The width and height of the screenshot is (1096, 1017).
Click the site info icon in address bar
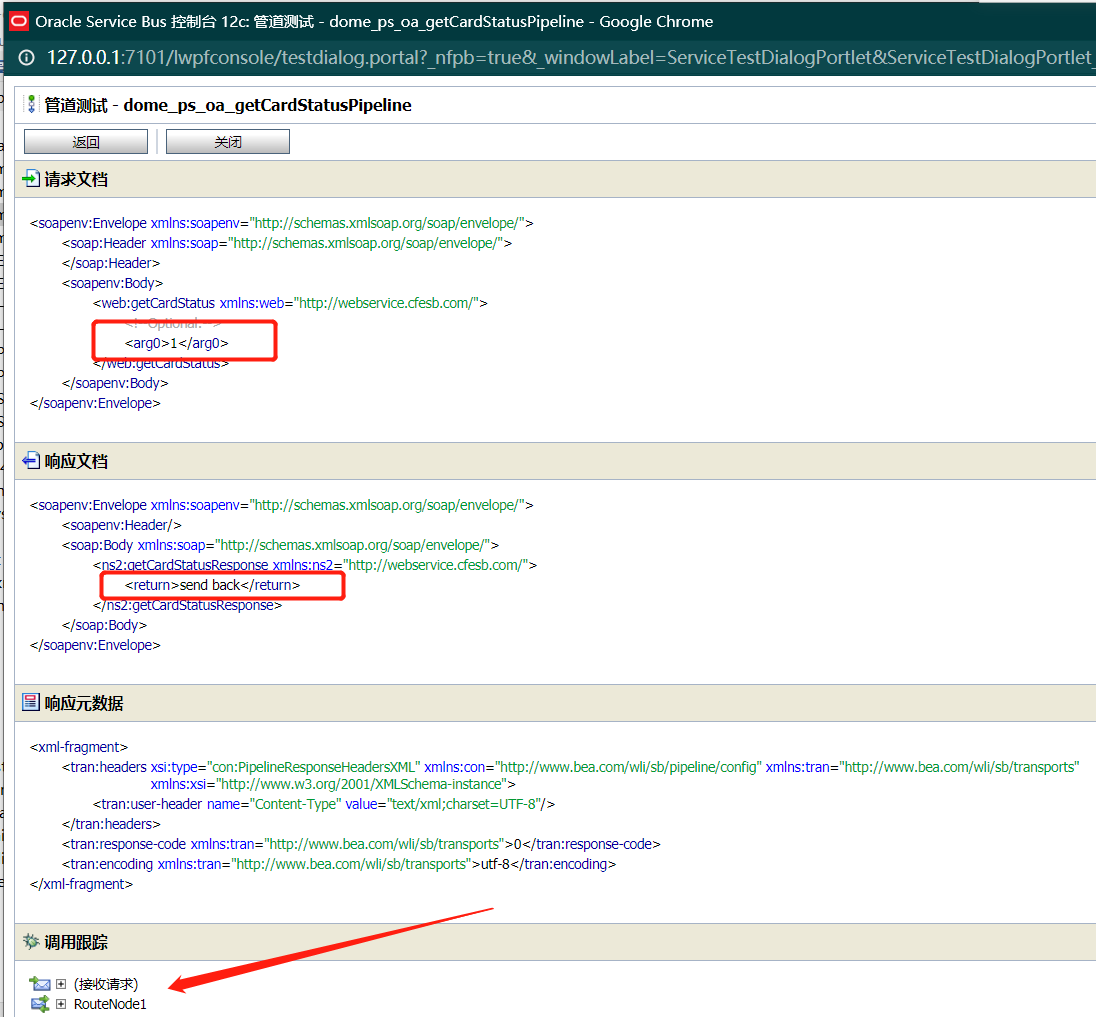(26, 57)
